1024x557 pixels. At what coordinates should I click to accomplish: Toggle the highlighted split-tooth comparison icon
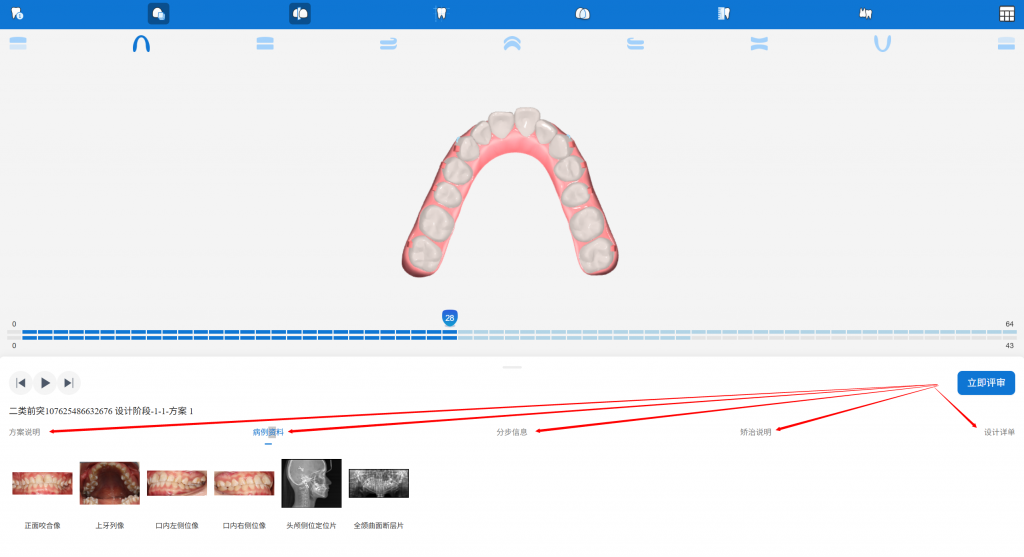click(x=300, y=14)
